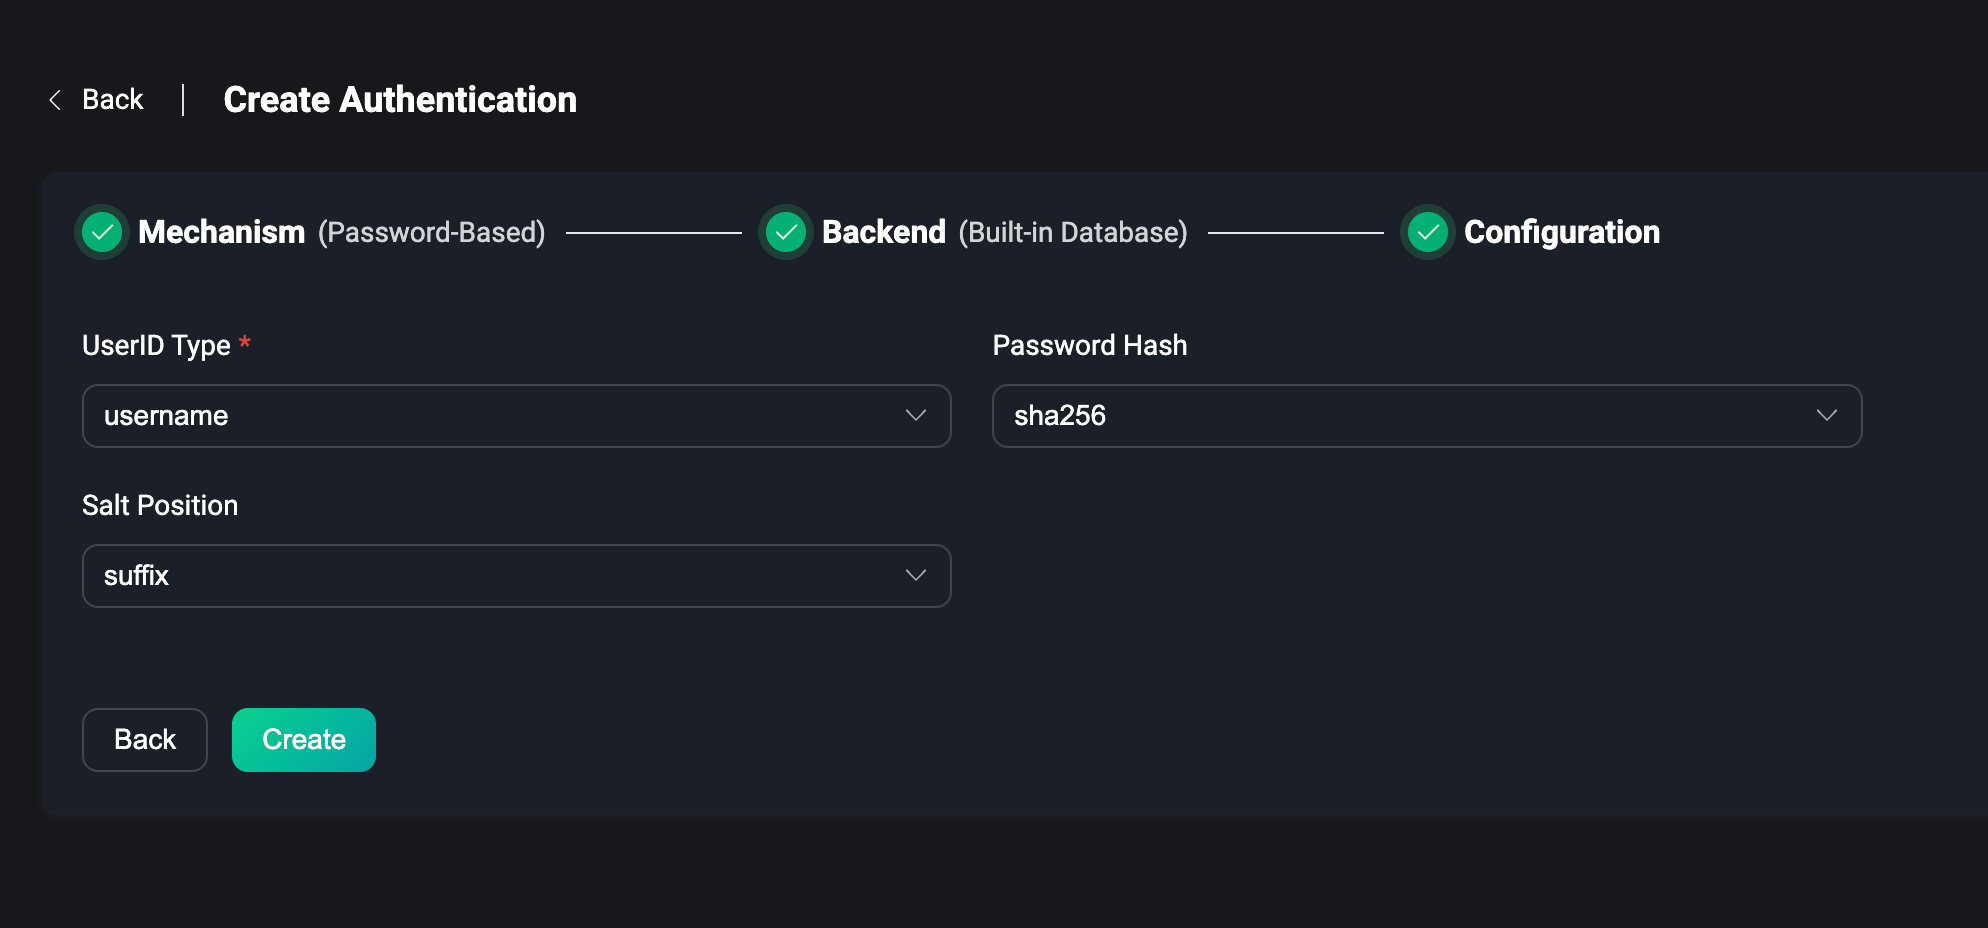Viewport: 1988px width, 928px height.
Task: Expand UserID Type dropdown arrow
Action: (915, 415)
